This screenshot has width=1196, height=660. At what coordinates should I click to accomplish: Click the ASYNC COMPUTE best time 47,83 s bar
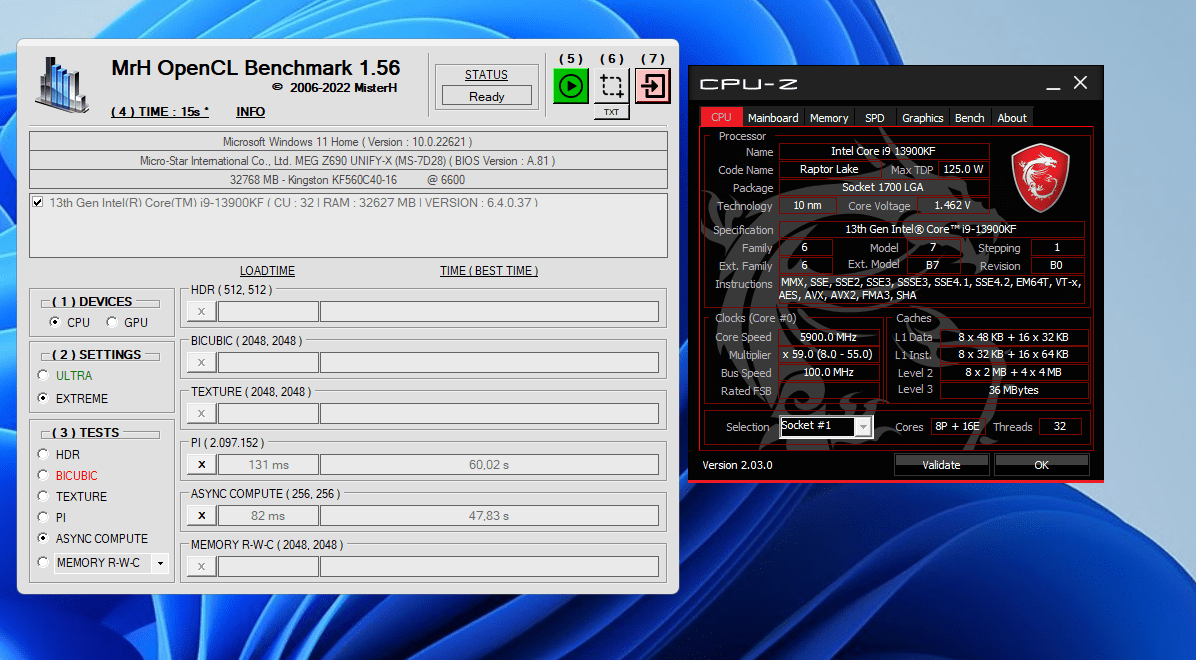489,516
